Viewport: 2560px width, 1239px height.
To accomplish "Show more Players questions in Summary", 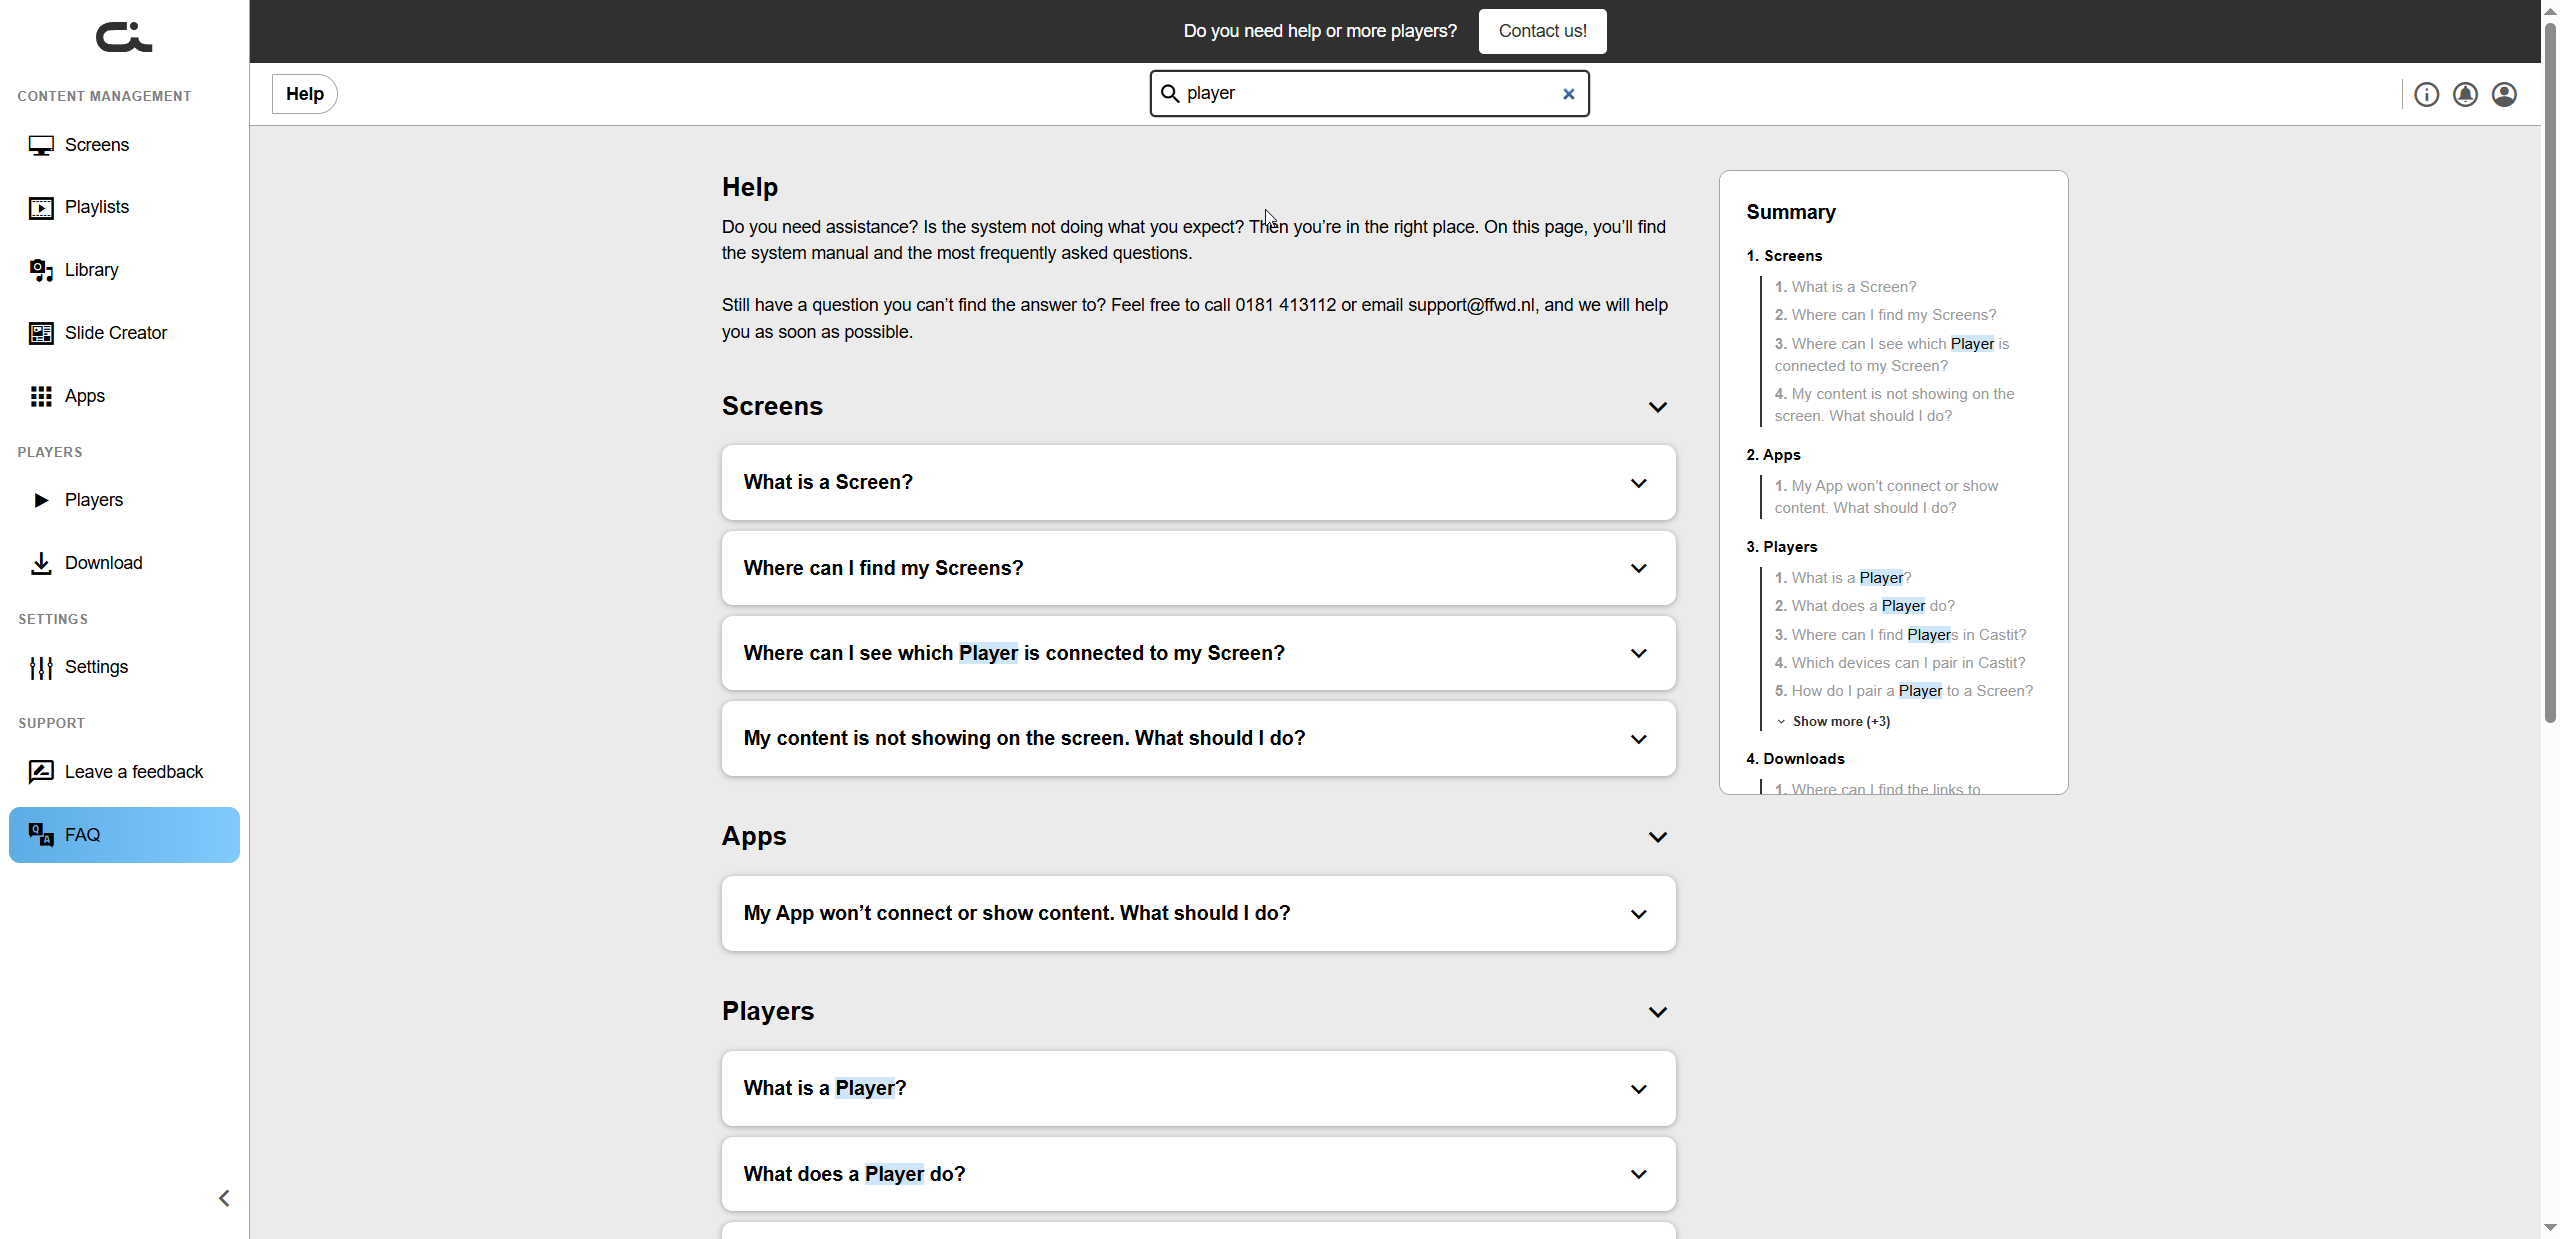I will coord(1840,720).
